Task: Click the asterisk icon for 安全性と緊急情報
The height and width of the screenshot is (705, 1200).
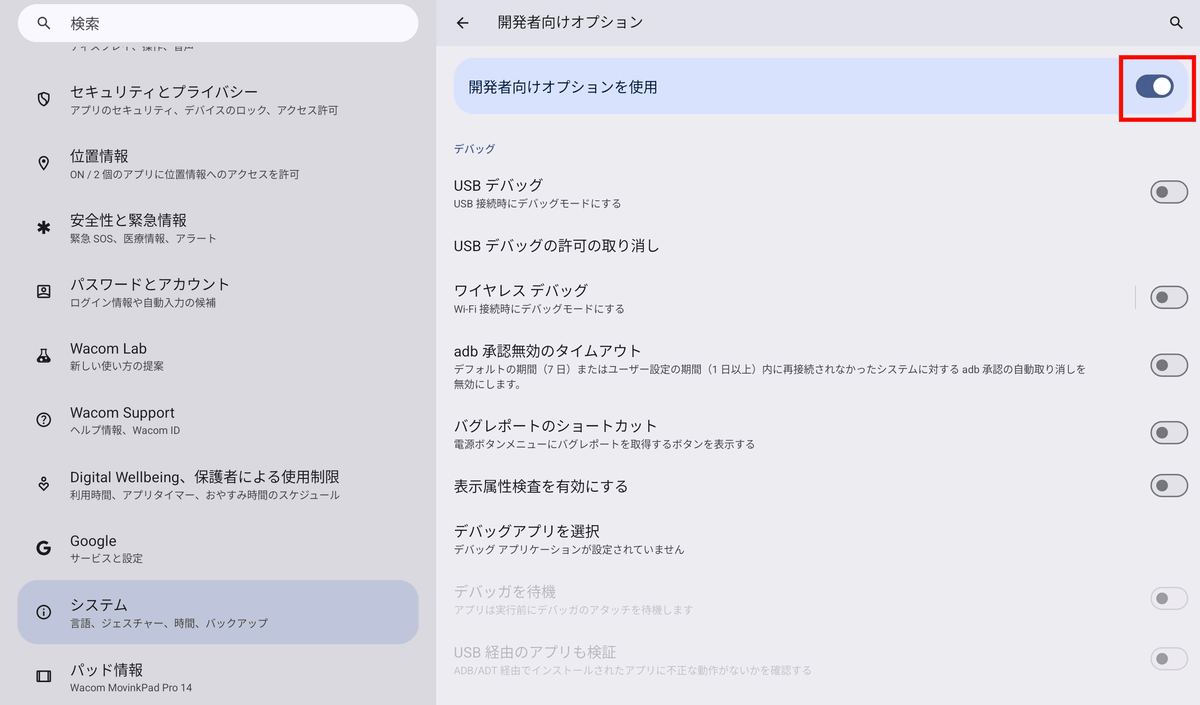Action: 44,228
